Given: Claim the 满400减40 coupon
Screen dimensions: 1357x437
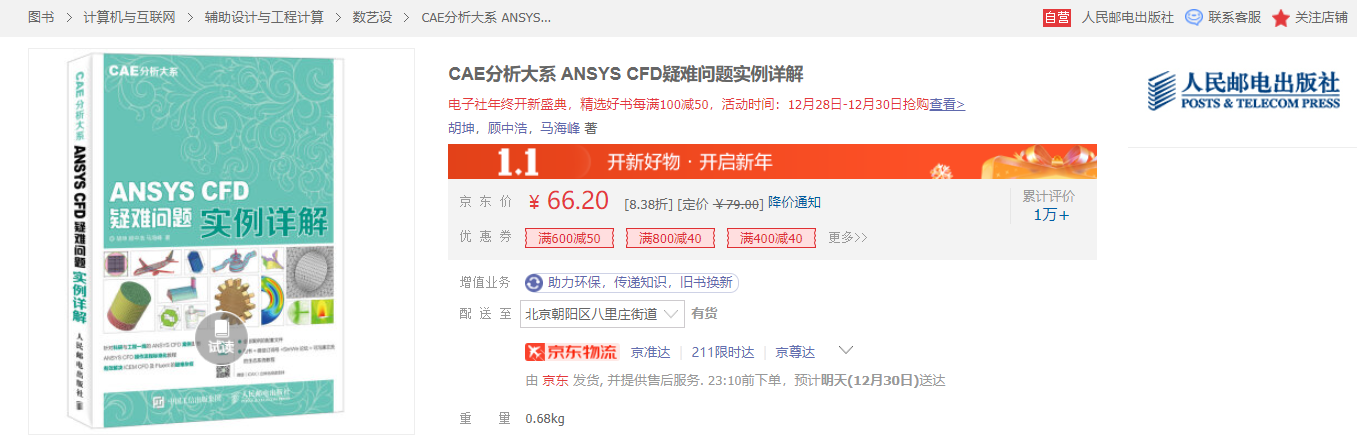Looking at the screenshot, I should click(771, 238).
